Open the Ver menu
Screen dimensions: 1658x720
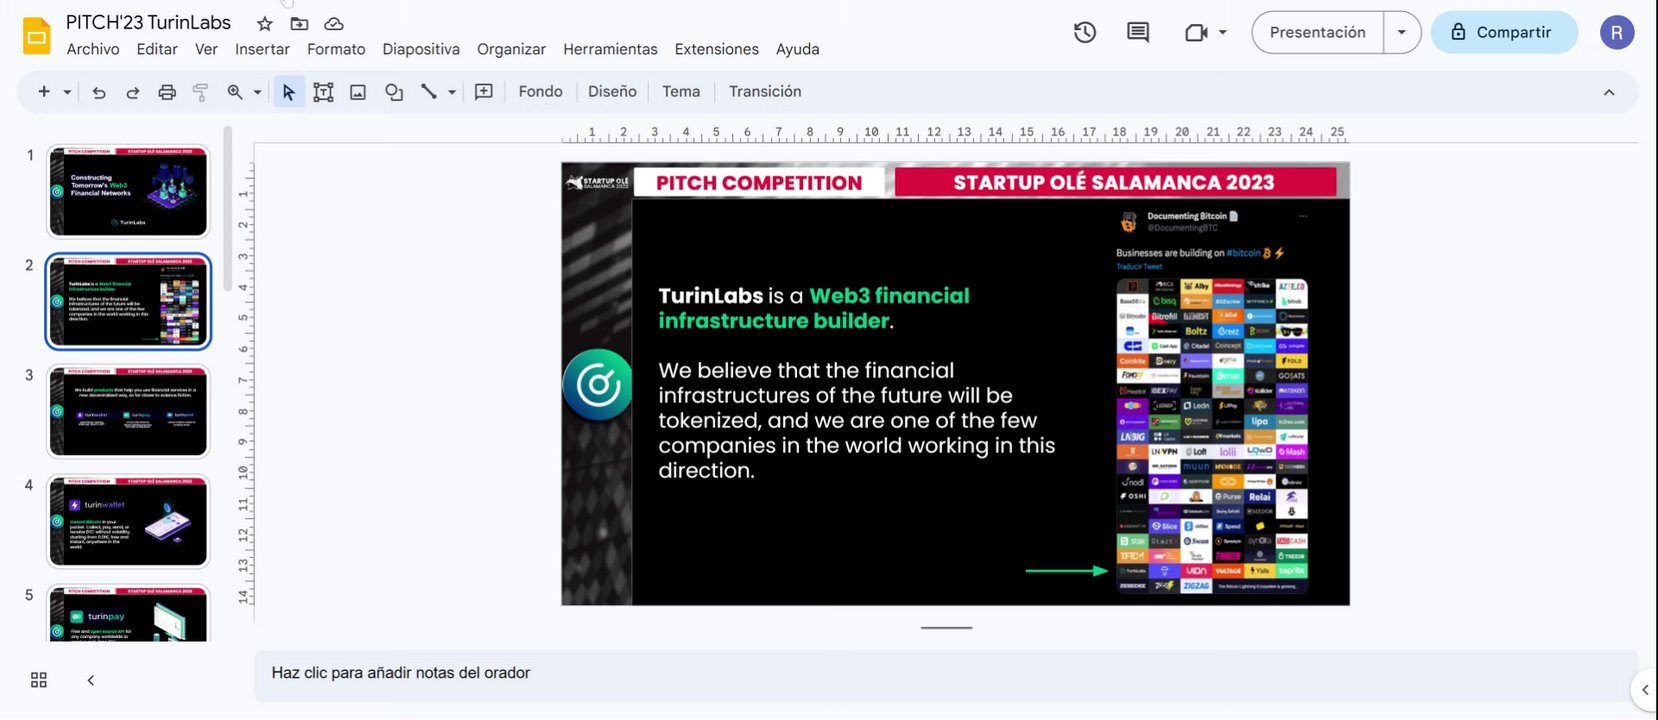(206, 49)
